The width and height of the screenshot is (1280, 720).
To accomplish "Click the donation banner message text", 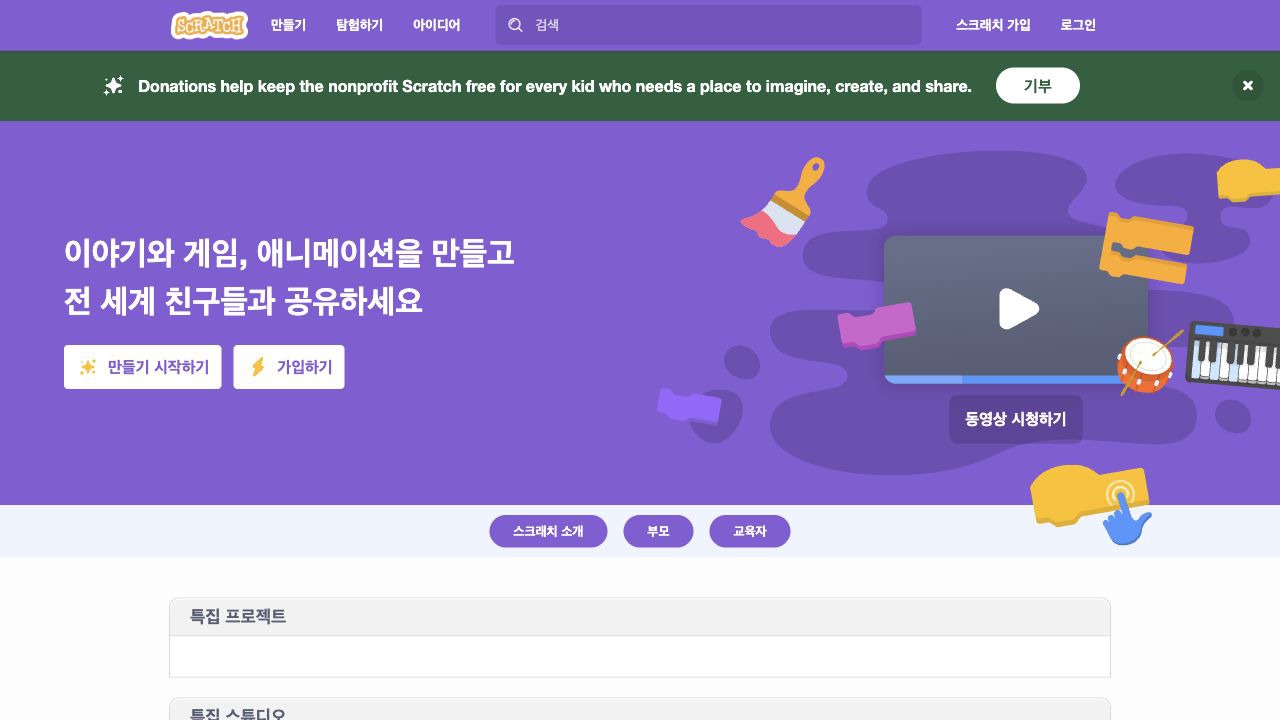I will [555, 86].
